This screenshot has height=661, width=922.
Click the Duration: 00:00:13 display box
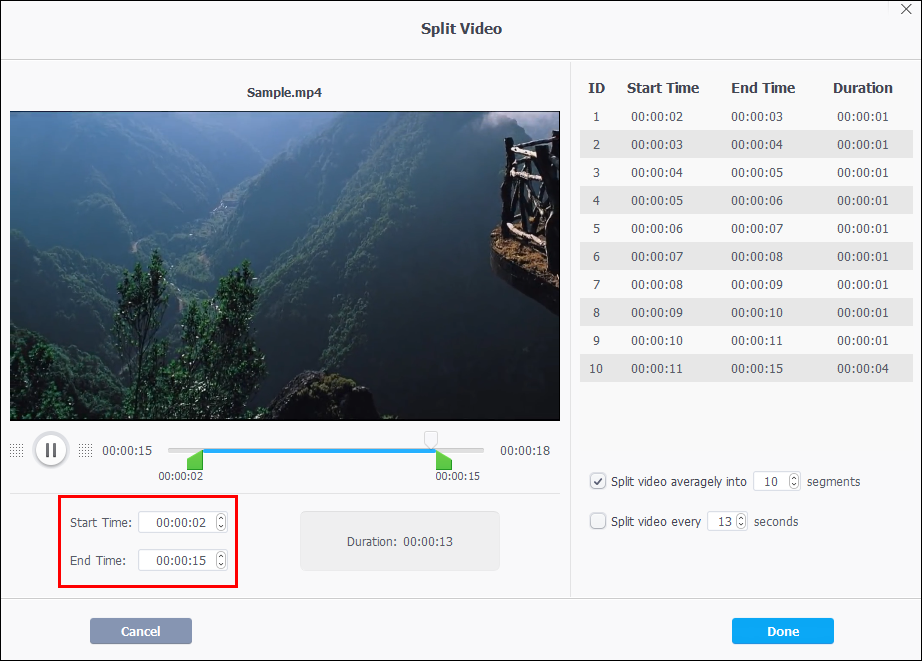(400, 541)
